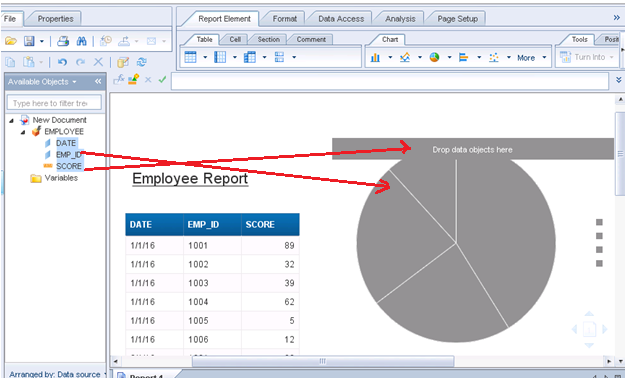Select the Employee Report title

[x=190, y=179]
